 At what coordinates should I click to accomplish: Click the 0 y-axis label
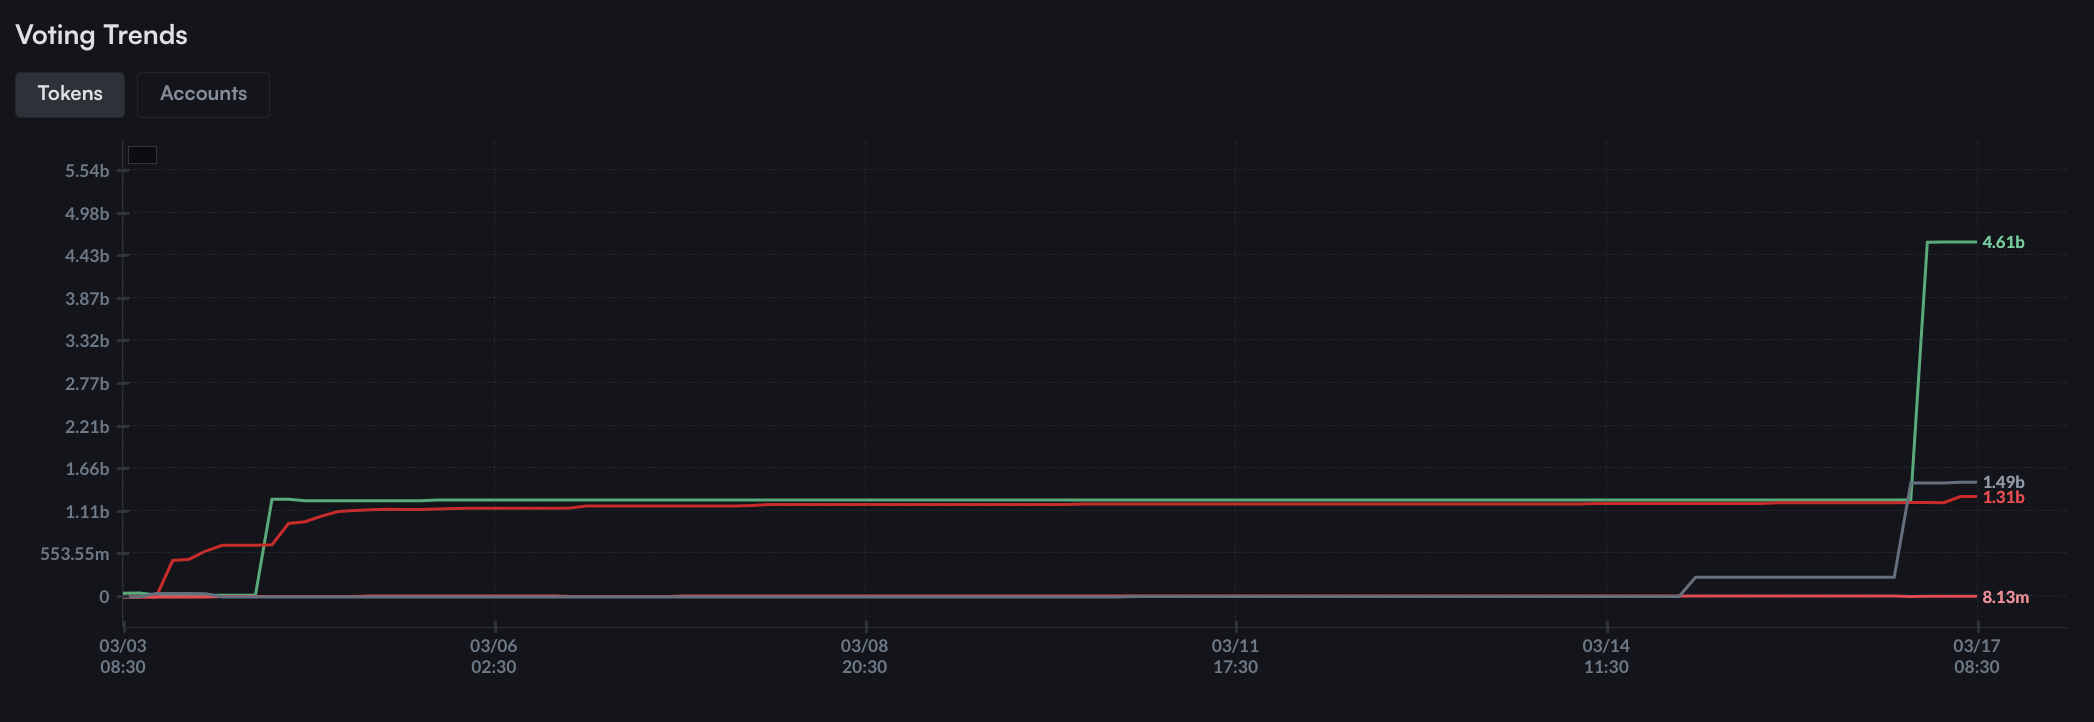[104, 597]
